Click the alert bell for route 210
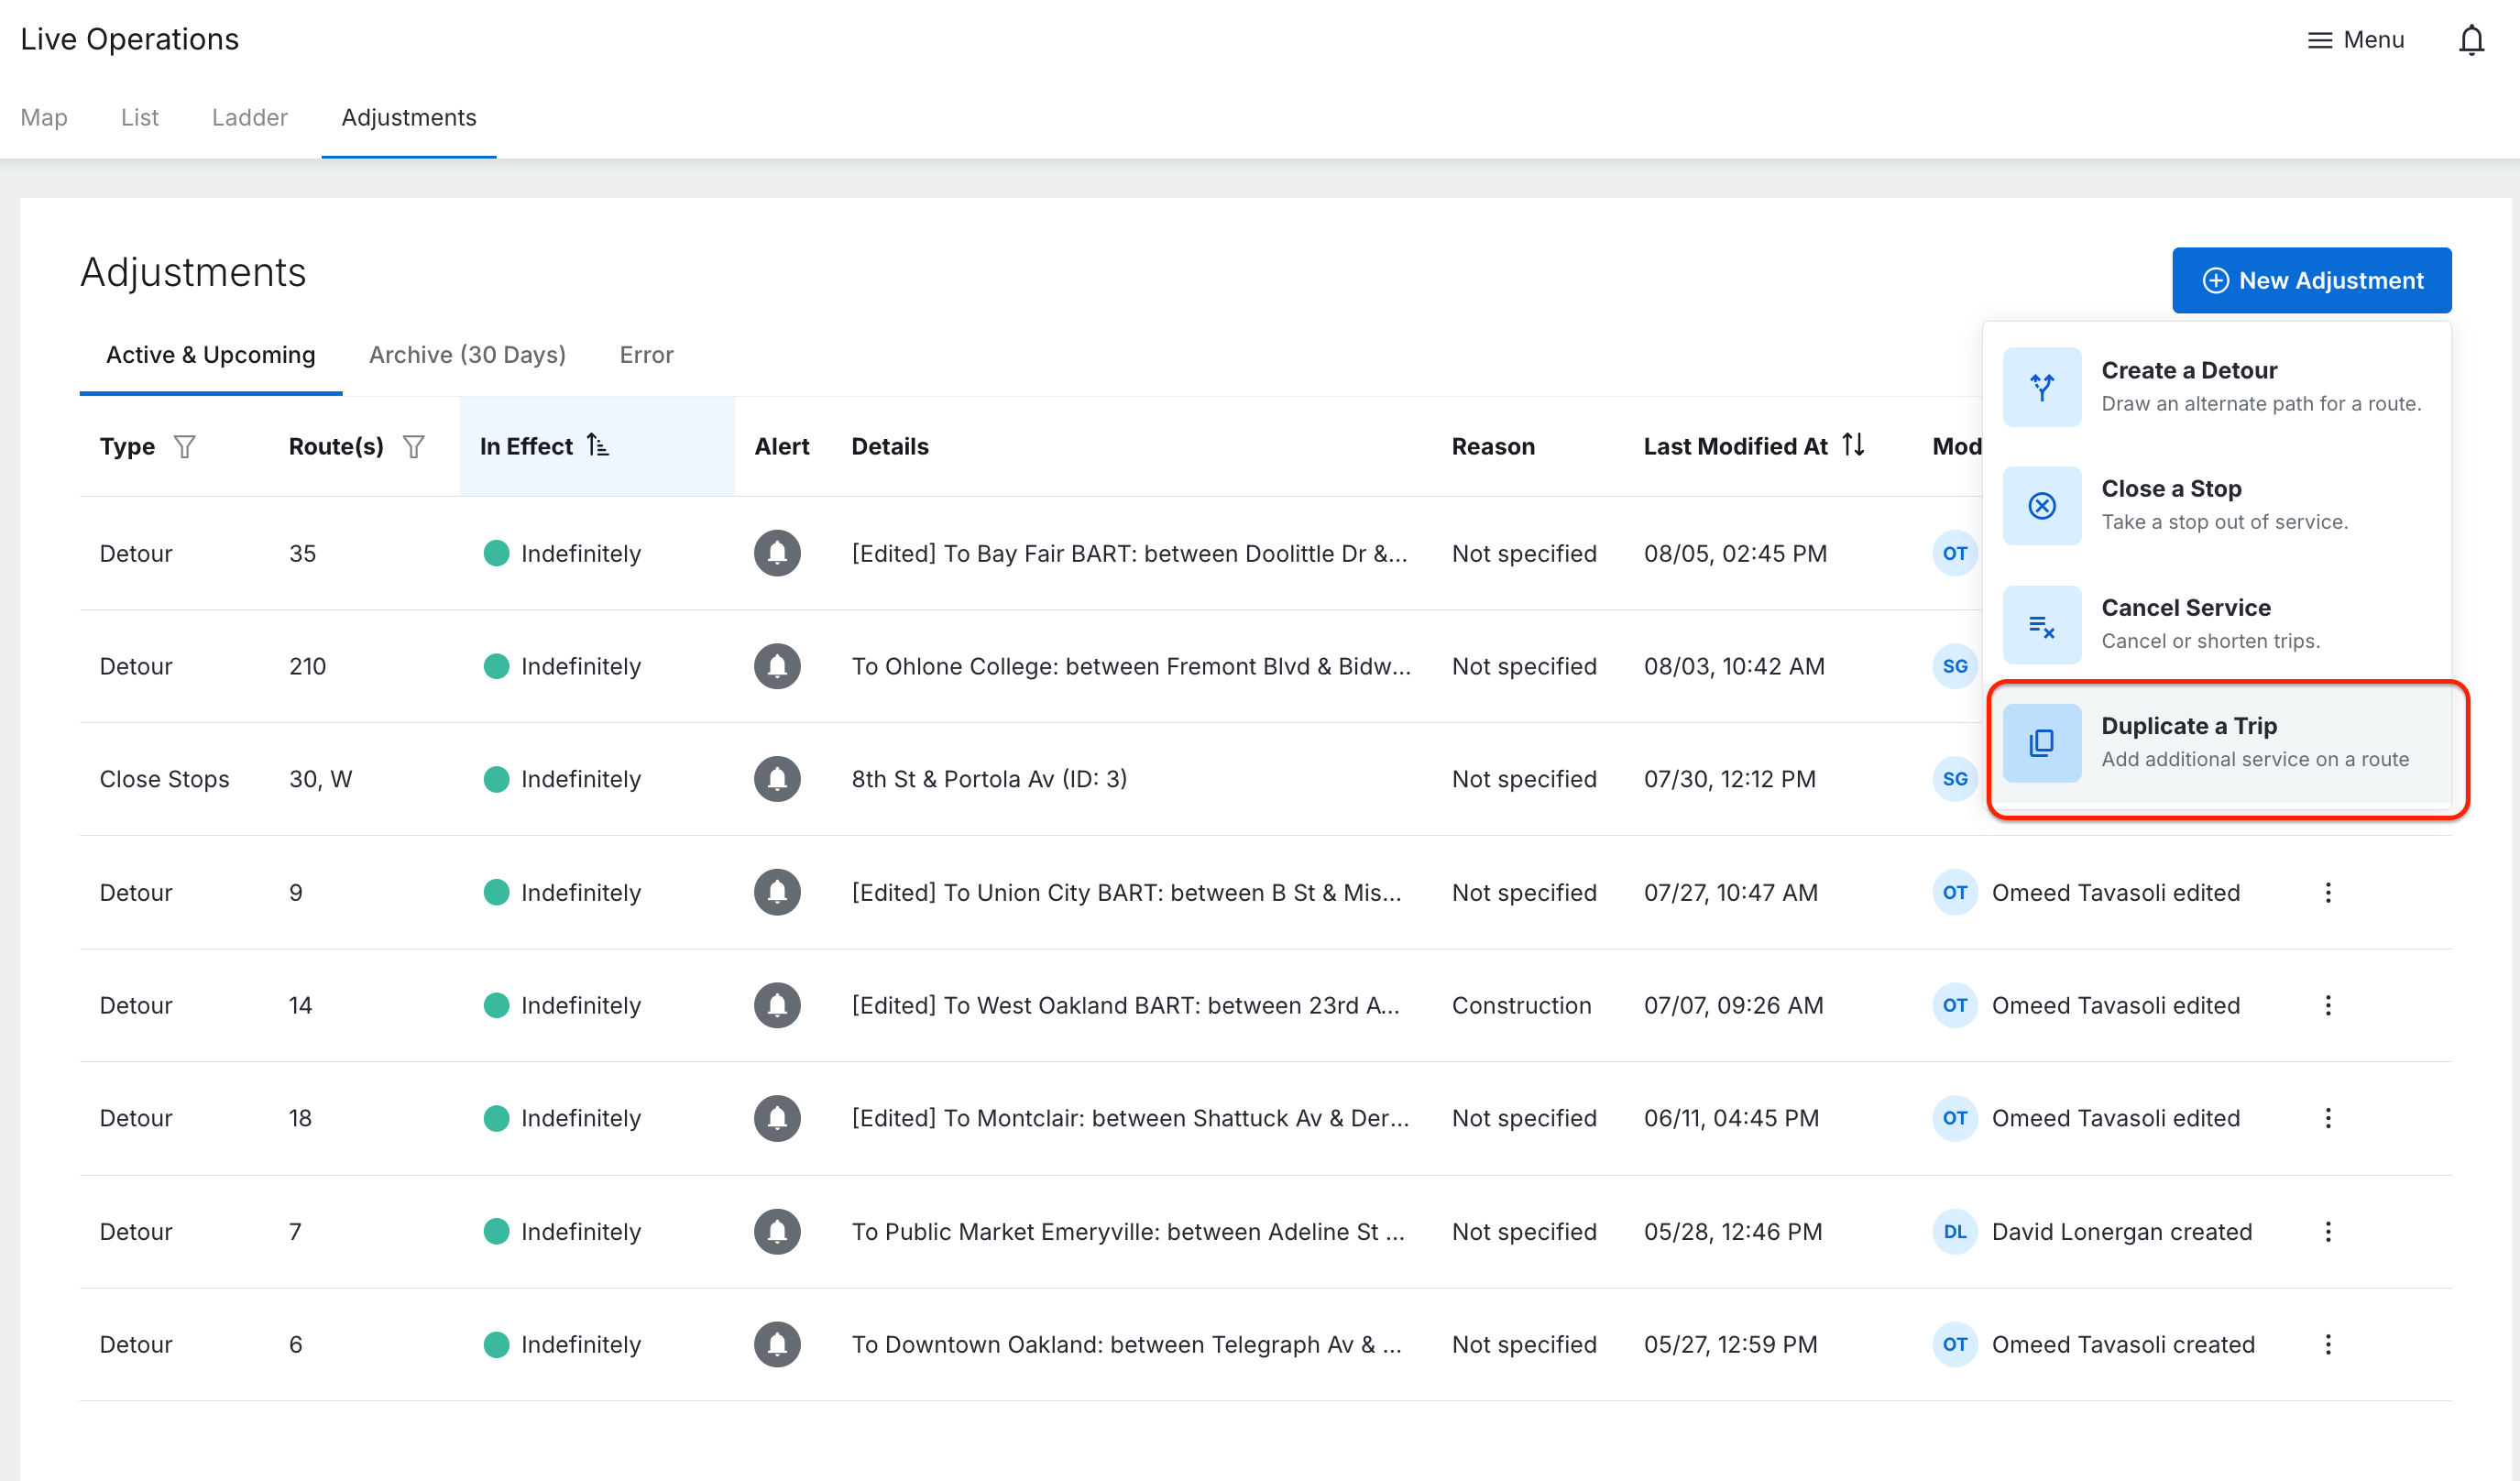Image resolution: width=2520 pixels, height=1481 pixels. pos(777,666)
